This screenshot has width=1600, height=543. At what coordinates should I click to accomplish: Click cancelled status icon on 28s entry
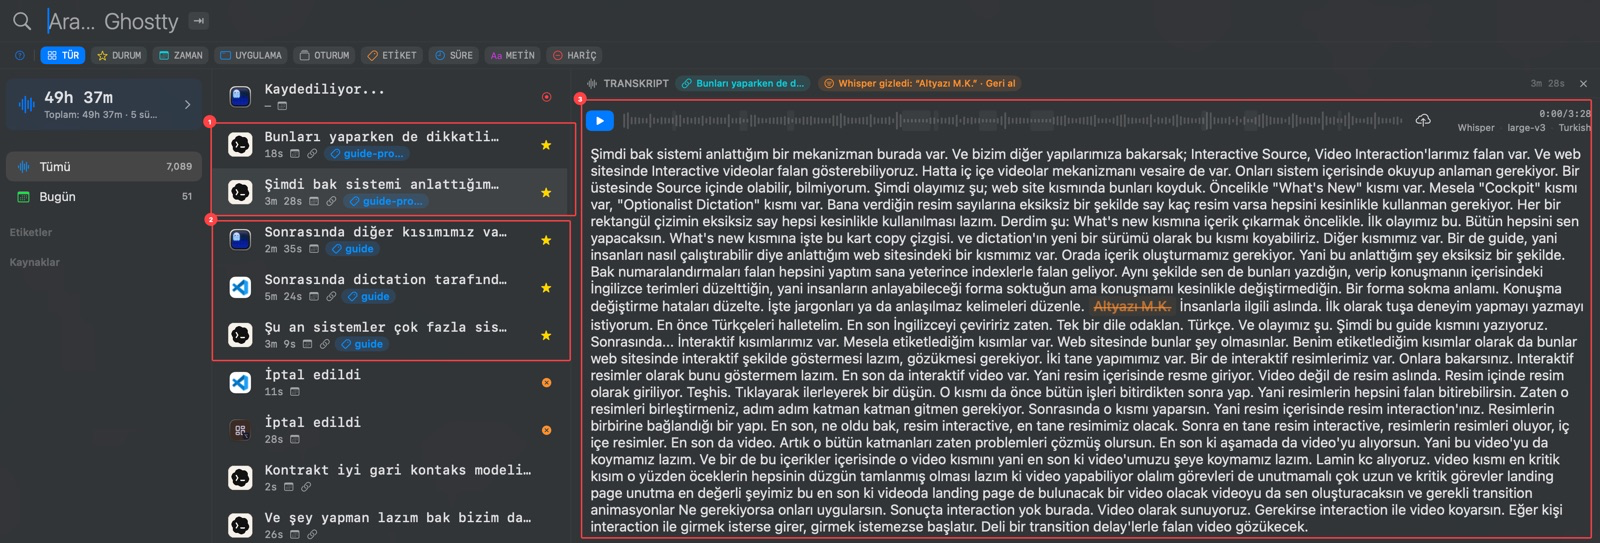pyautogui.click(x=546, y=431)
